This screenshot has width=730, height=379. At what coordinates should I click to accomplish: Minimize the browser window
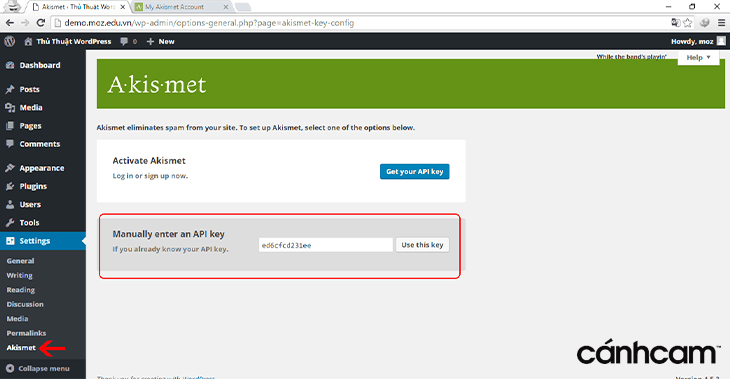(x=669, y=7)
